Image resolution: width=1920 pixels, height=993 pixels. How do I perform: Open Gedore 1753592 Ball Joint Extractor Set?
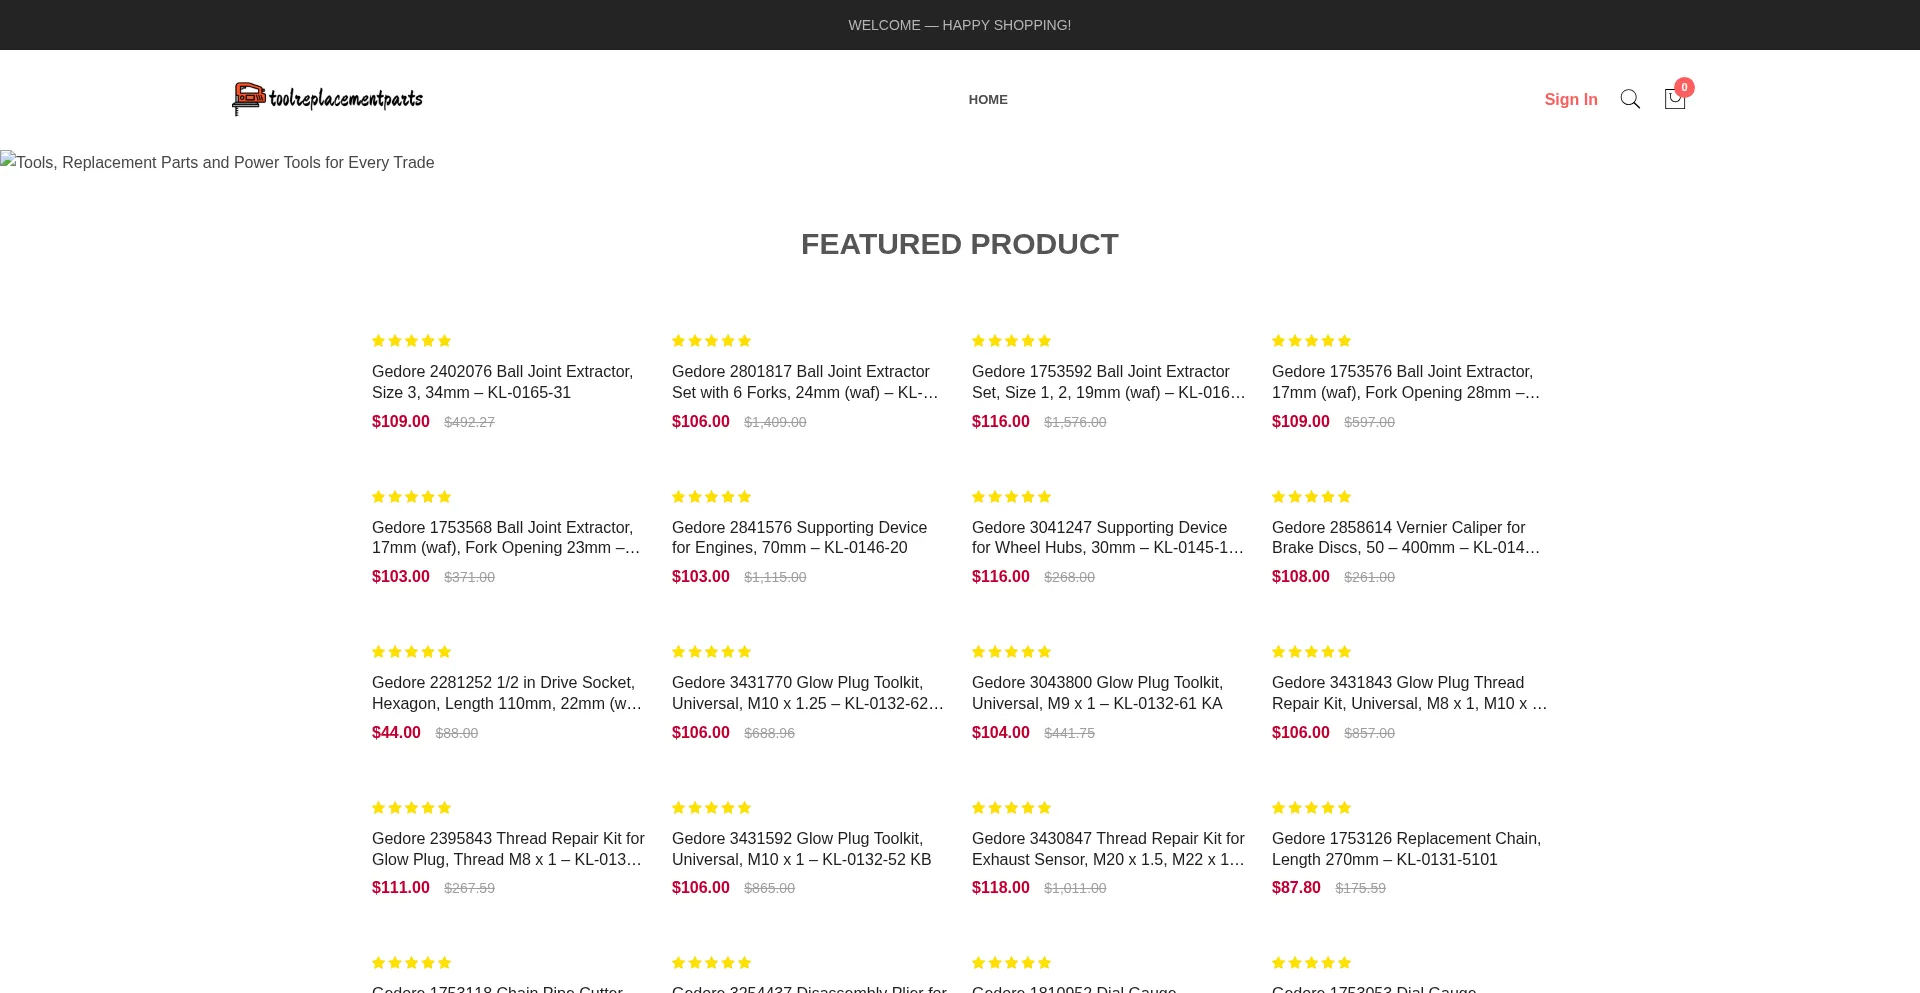(1109, 382)
